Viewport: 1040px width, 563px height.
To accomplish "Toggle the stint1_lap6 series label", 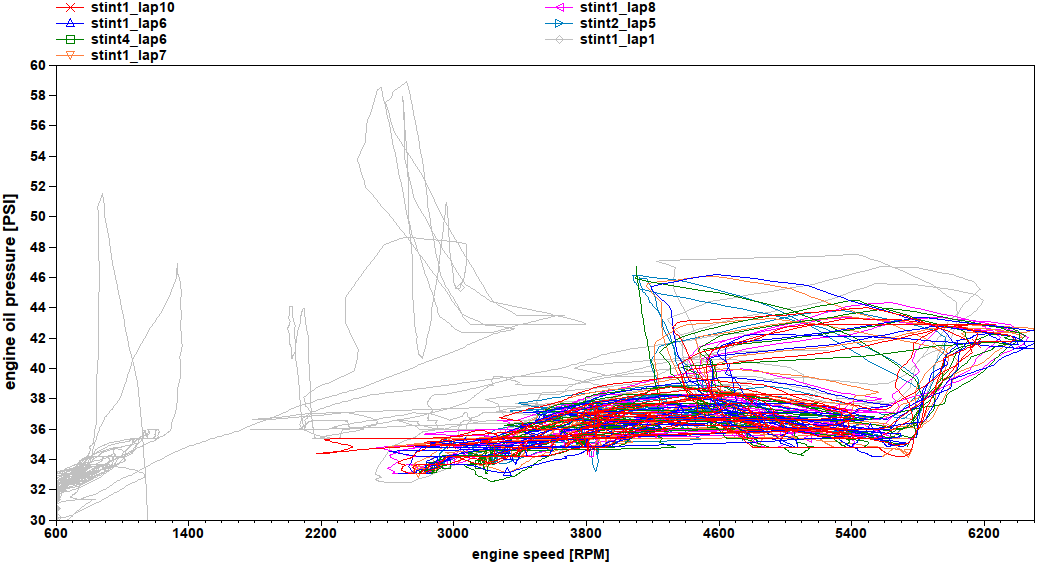I will point(128,23).
